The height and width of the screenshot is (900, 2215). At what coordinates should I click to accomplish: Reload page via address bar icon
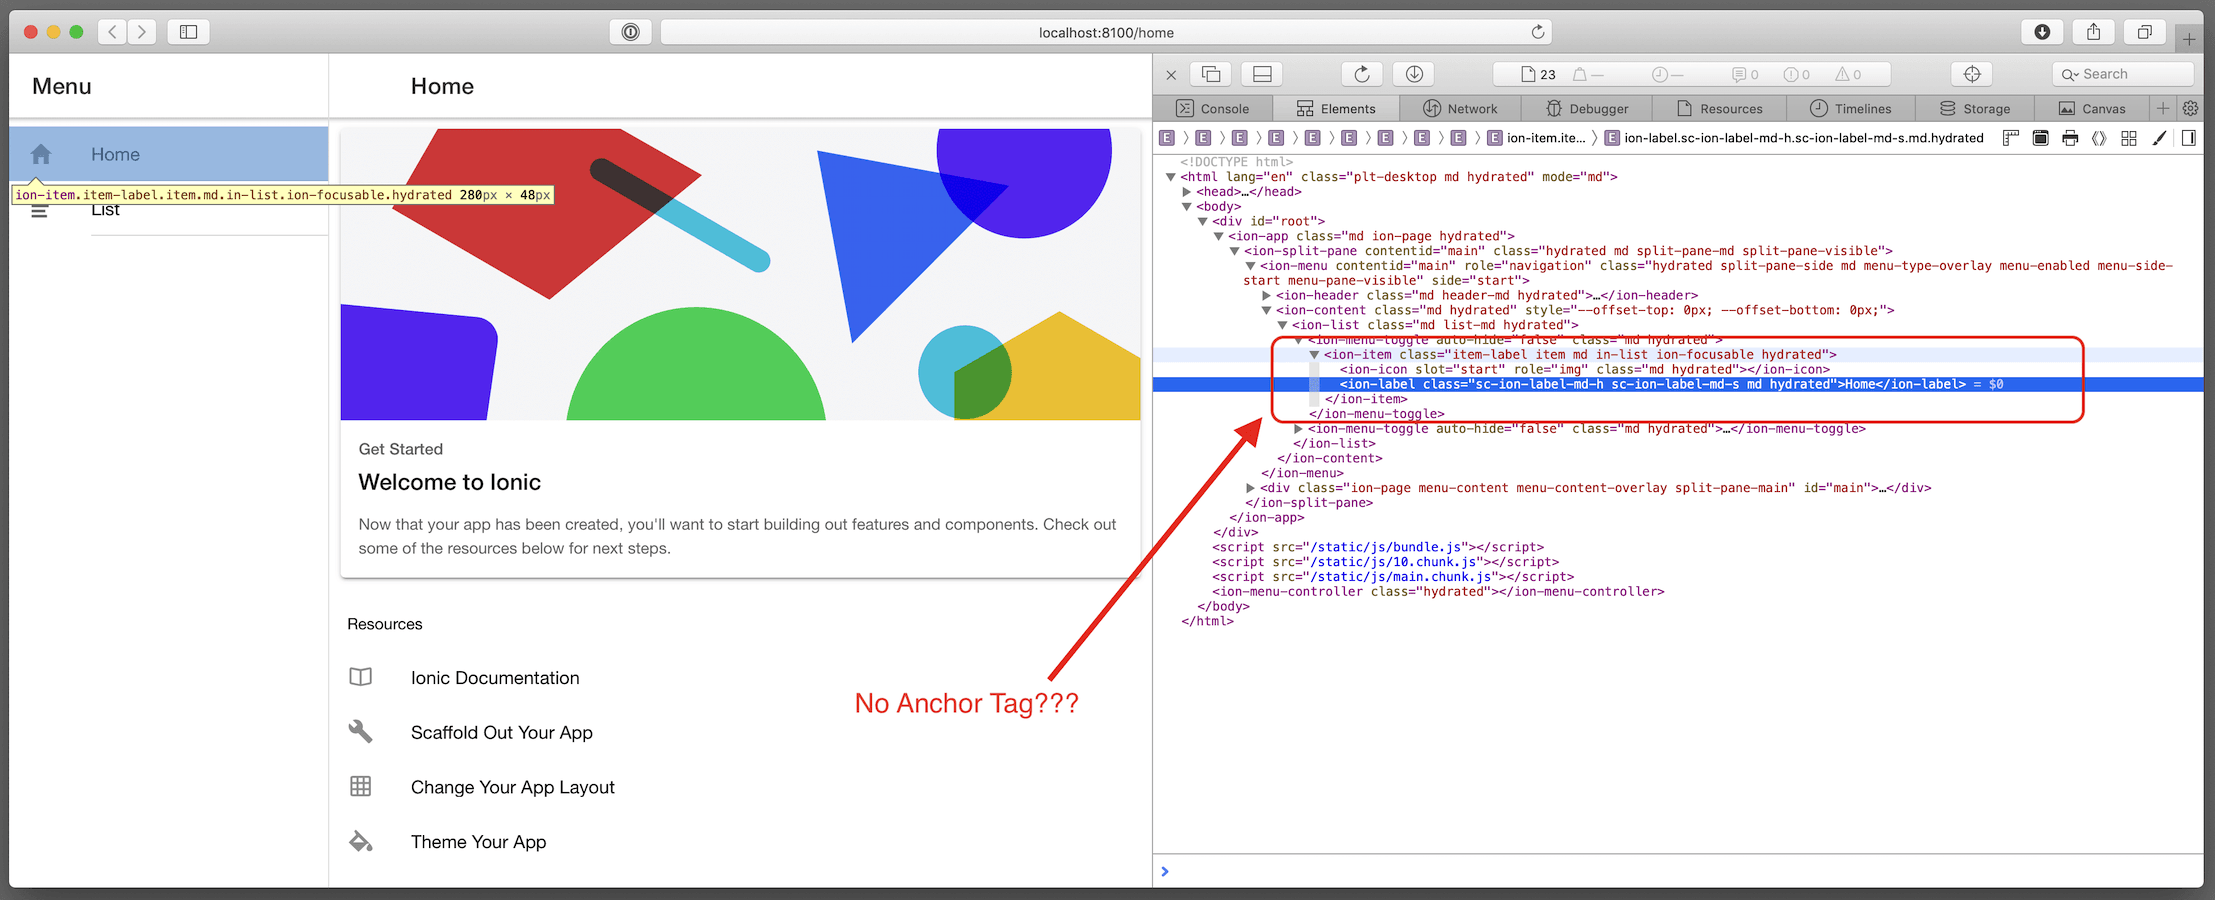coord(1538,32)
